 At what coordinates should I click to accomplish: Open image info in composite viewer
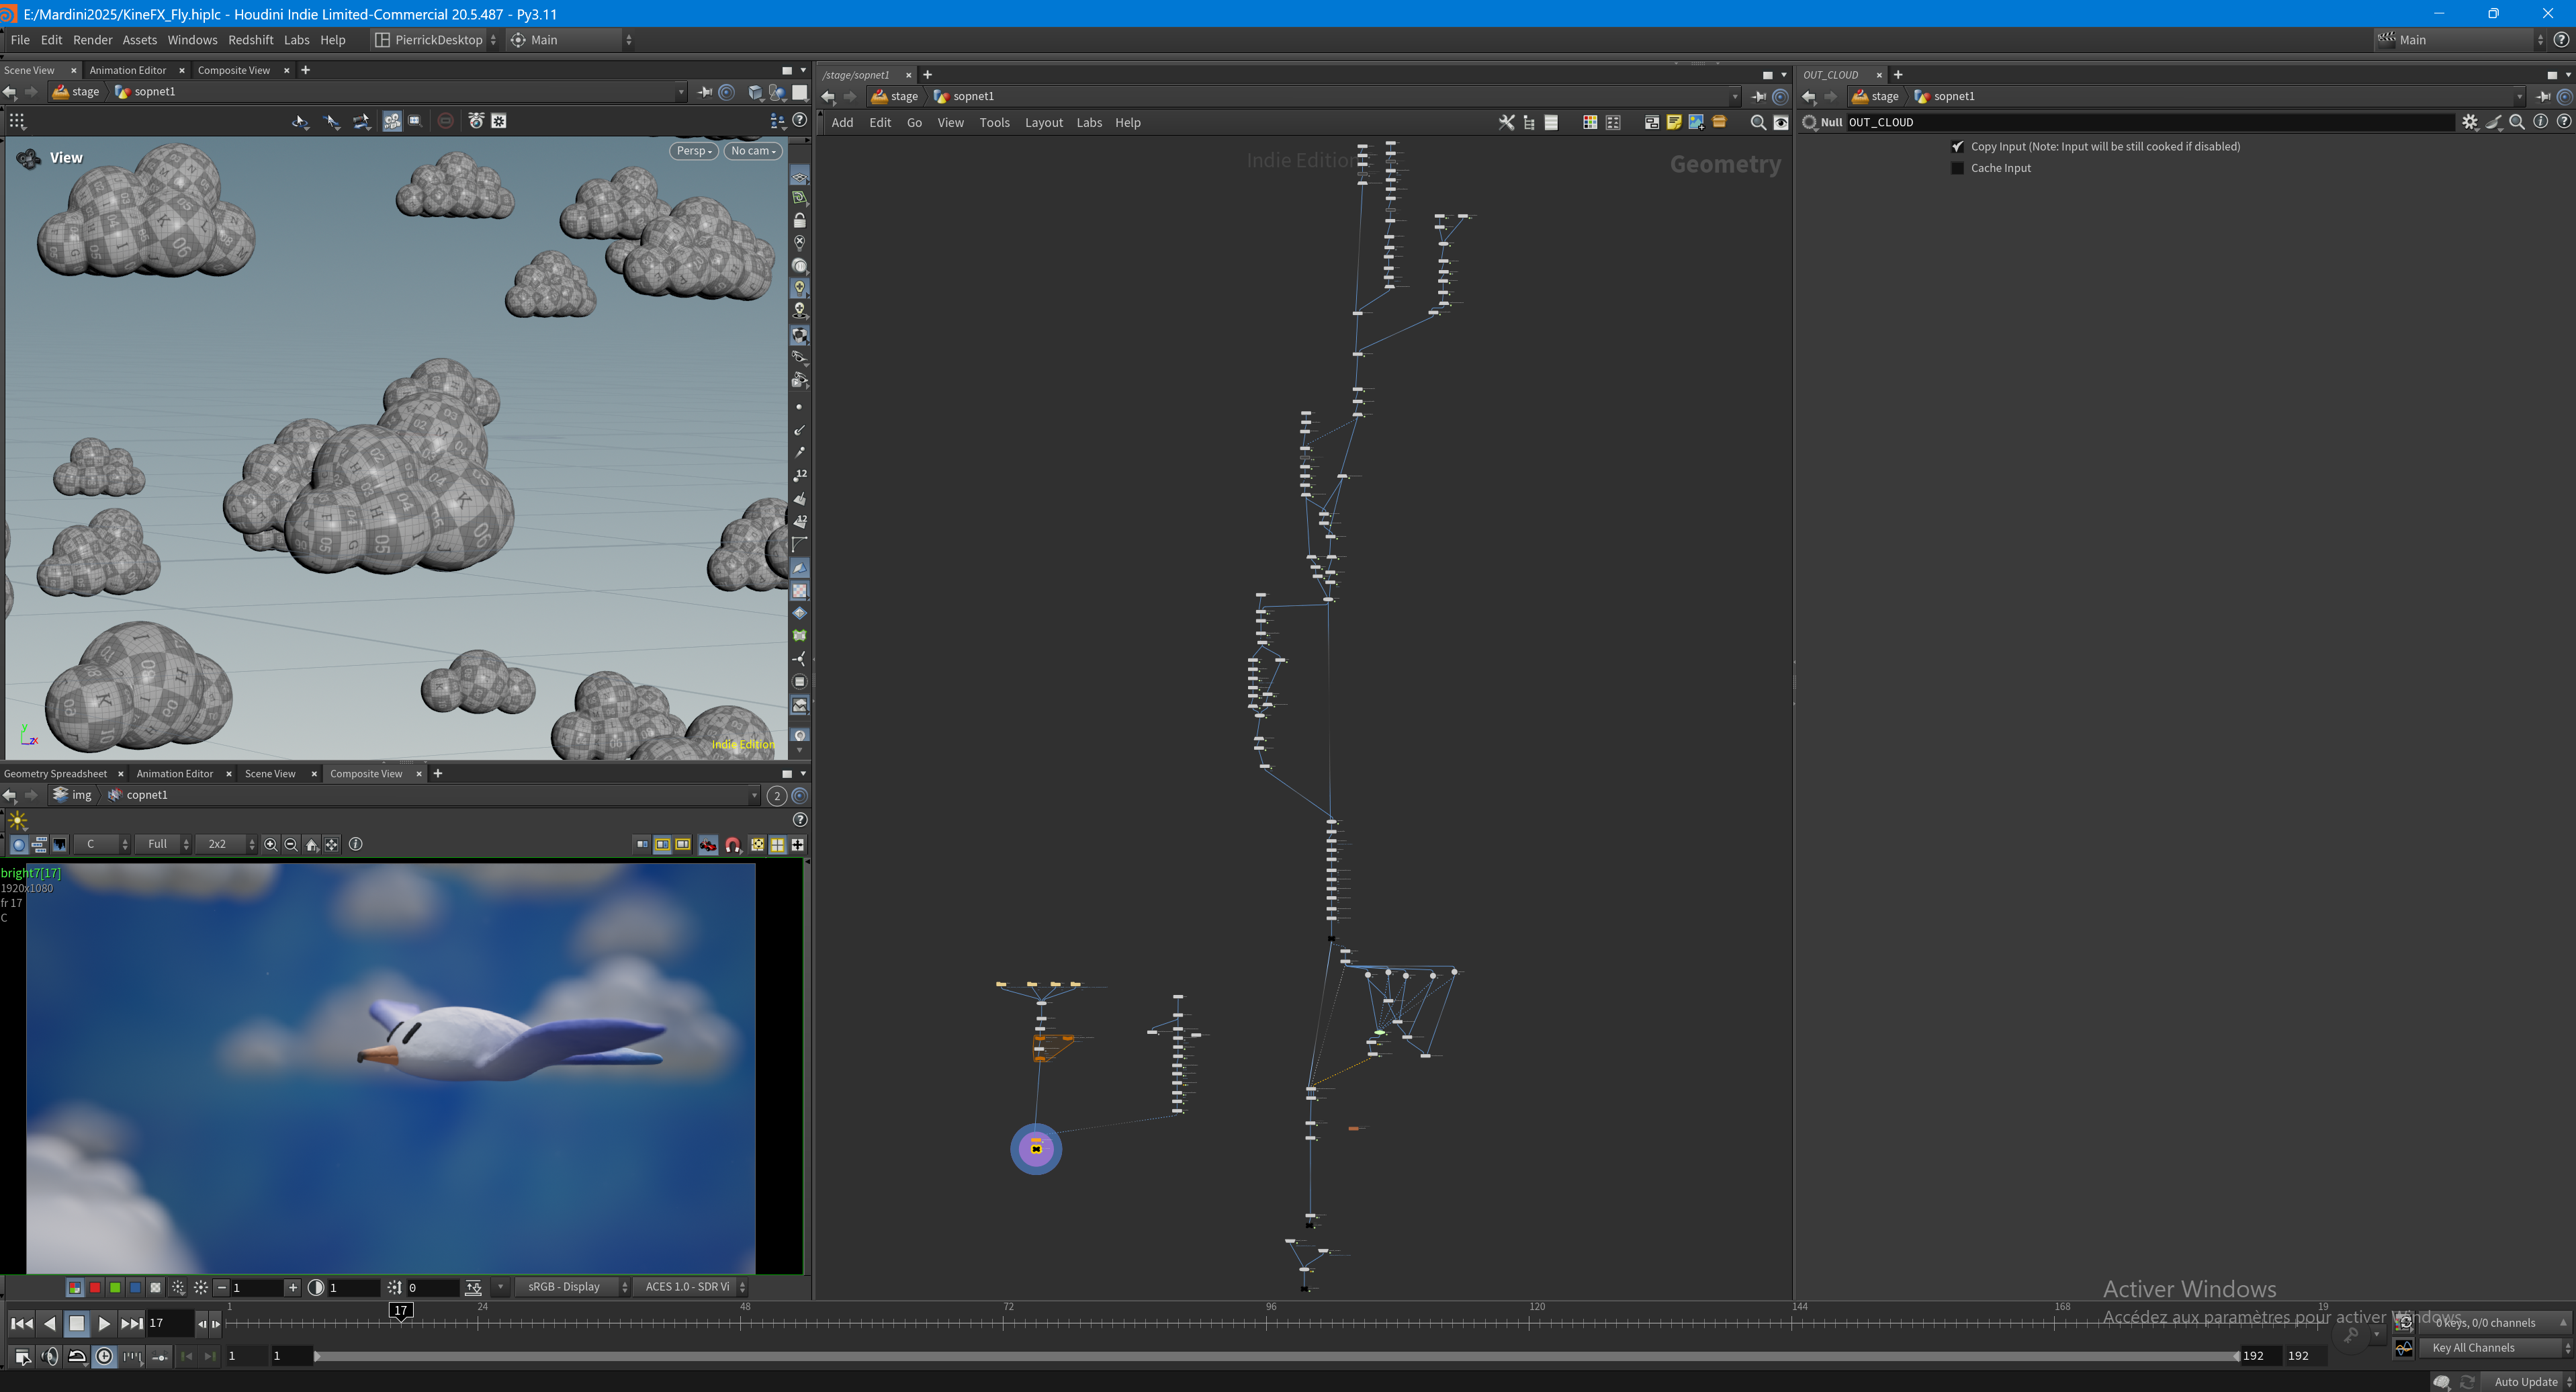coord(355,844)
